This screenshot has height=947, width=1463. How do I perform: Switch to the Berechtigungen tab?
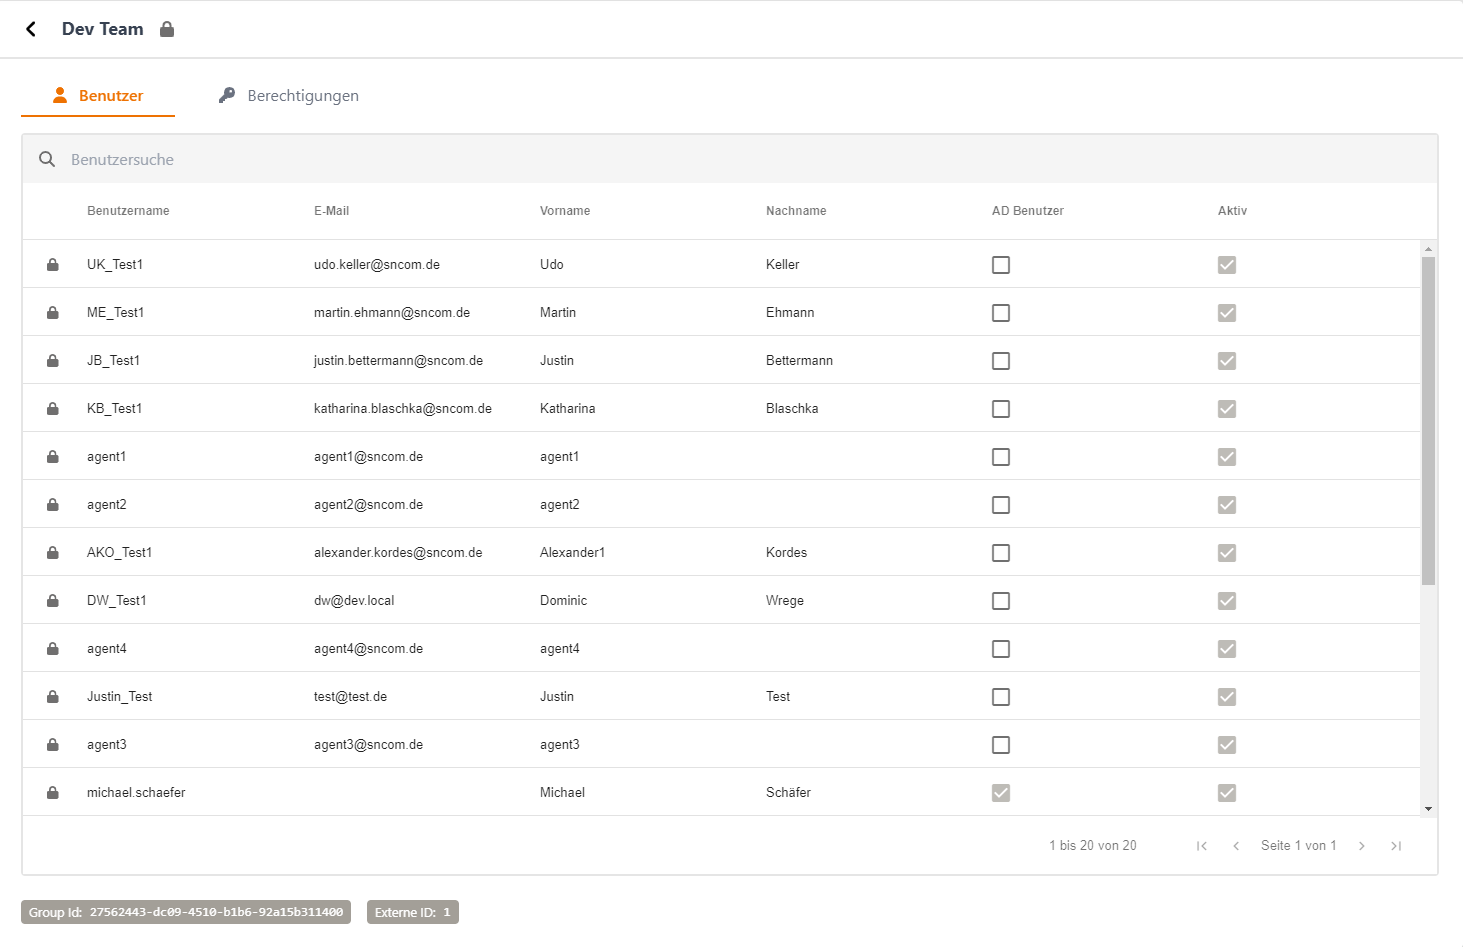(289, 96)
